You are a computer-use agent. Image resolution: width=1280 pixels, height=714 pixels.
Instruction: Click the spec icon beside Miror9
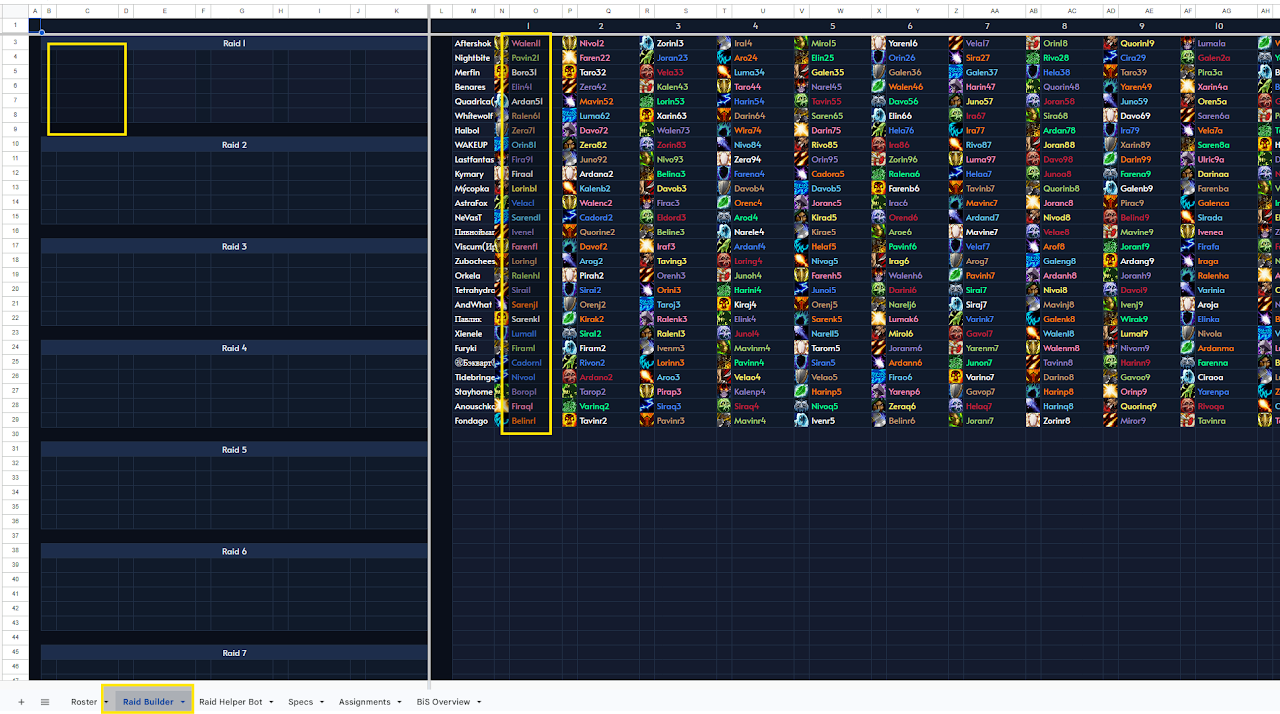[1110, 421]
